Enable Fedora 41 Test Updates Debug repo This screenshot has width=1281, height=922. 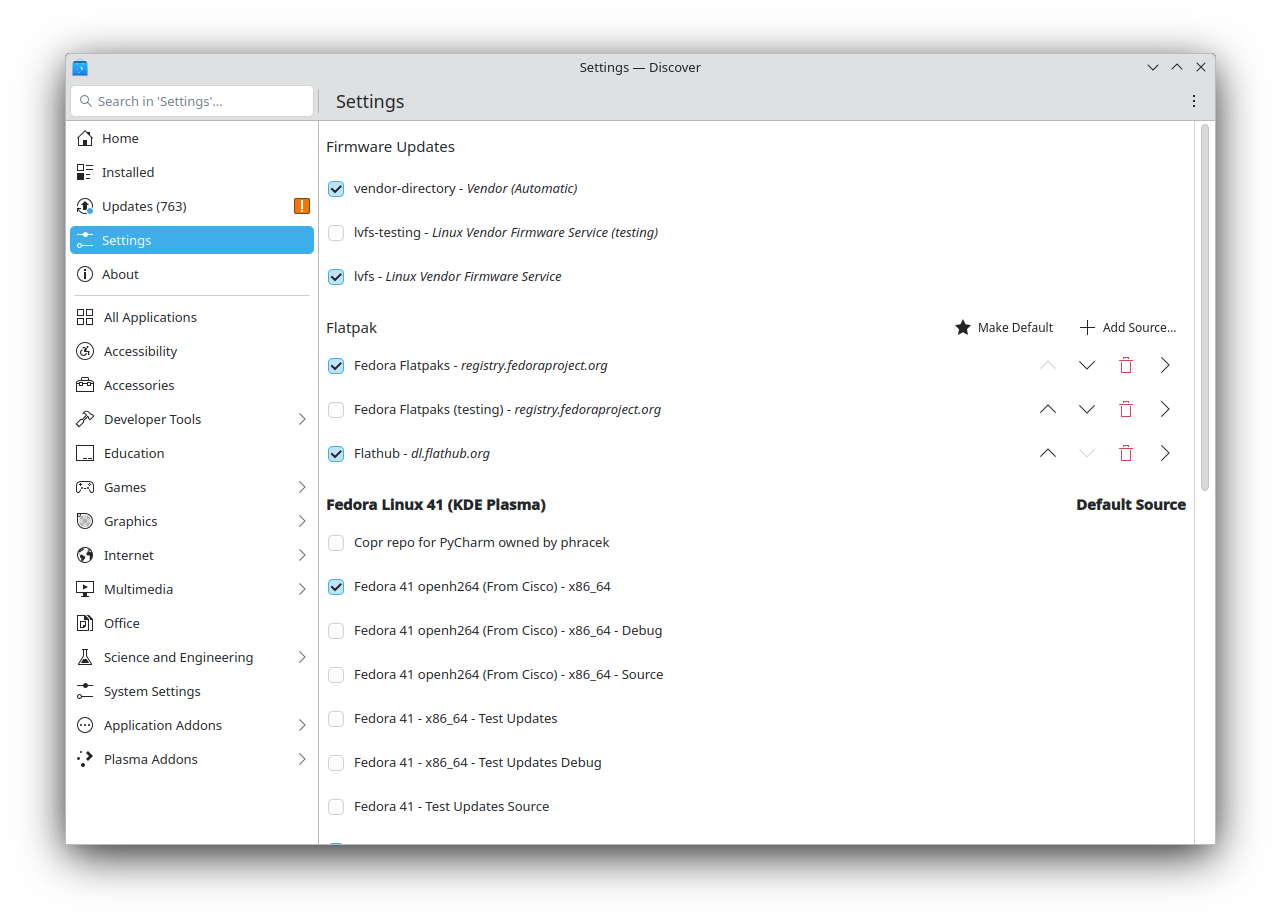(x=336, y=763)
